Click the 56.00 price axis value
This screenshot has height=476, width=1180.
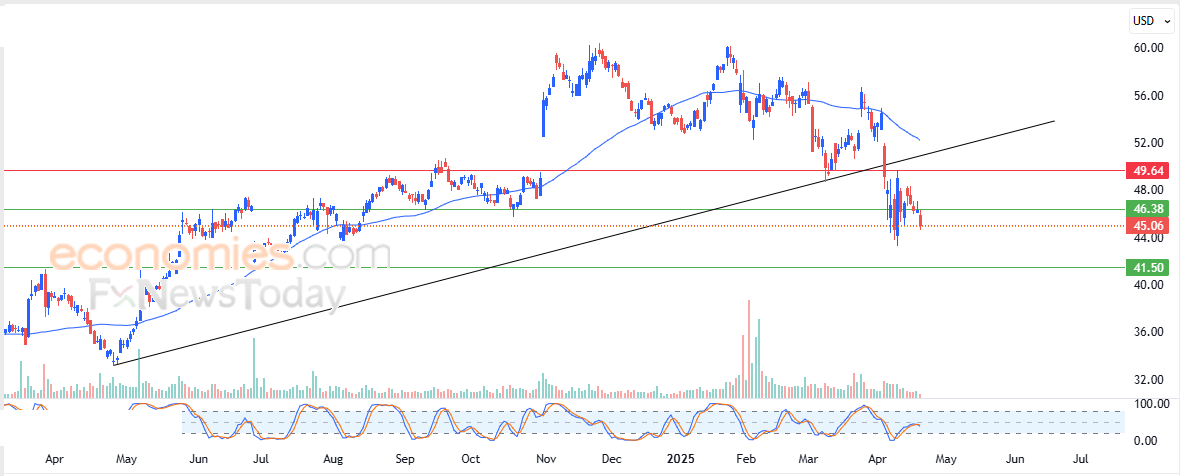coord(1148,96)
